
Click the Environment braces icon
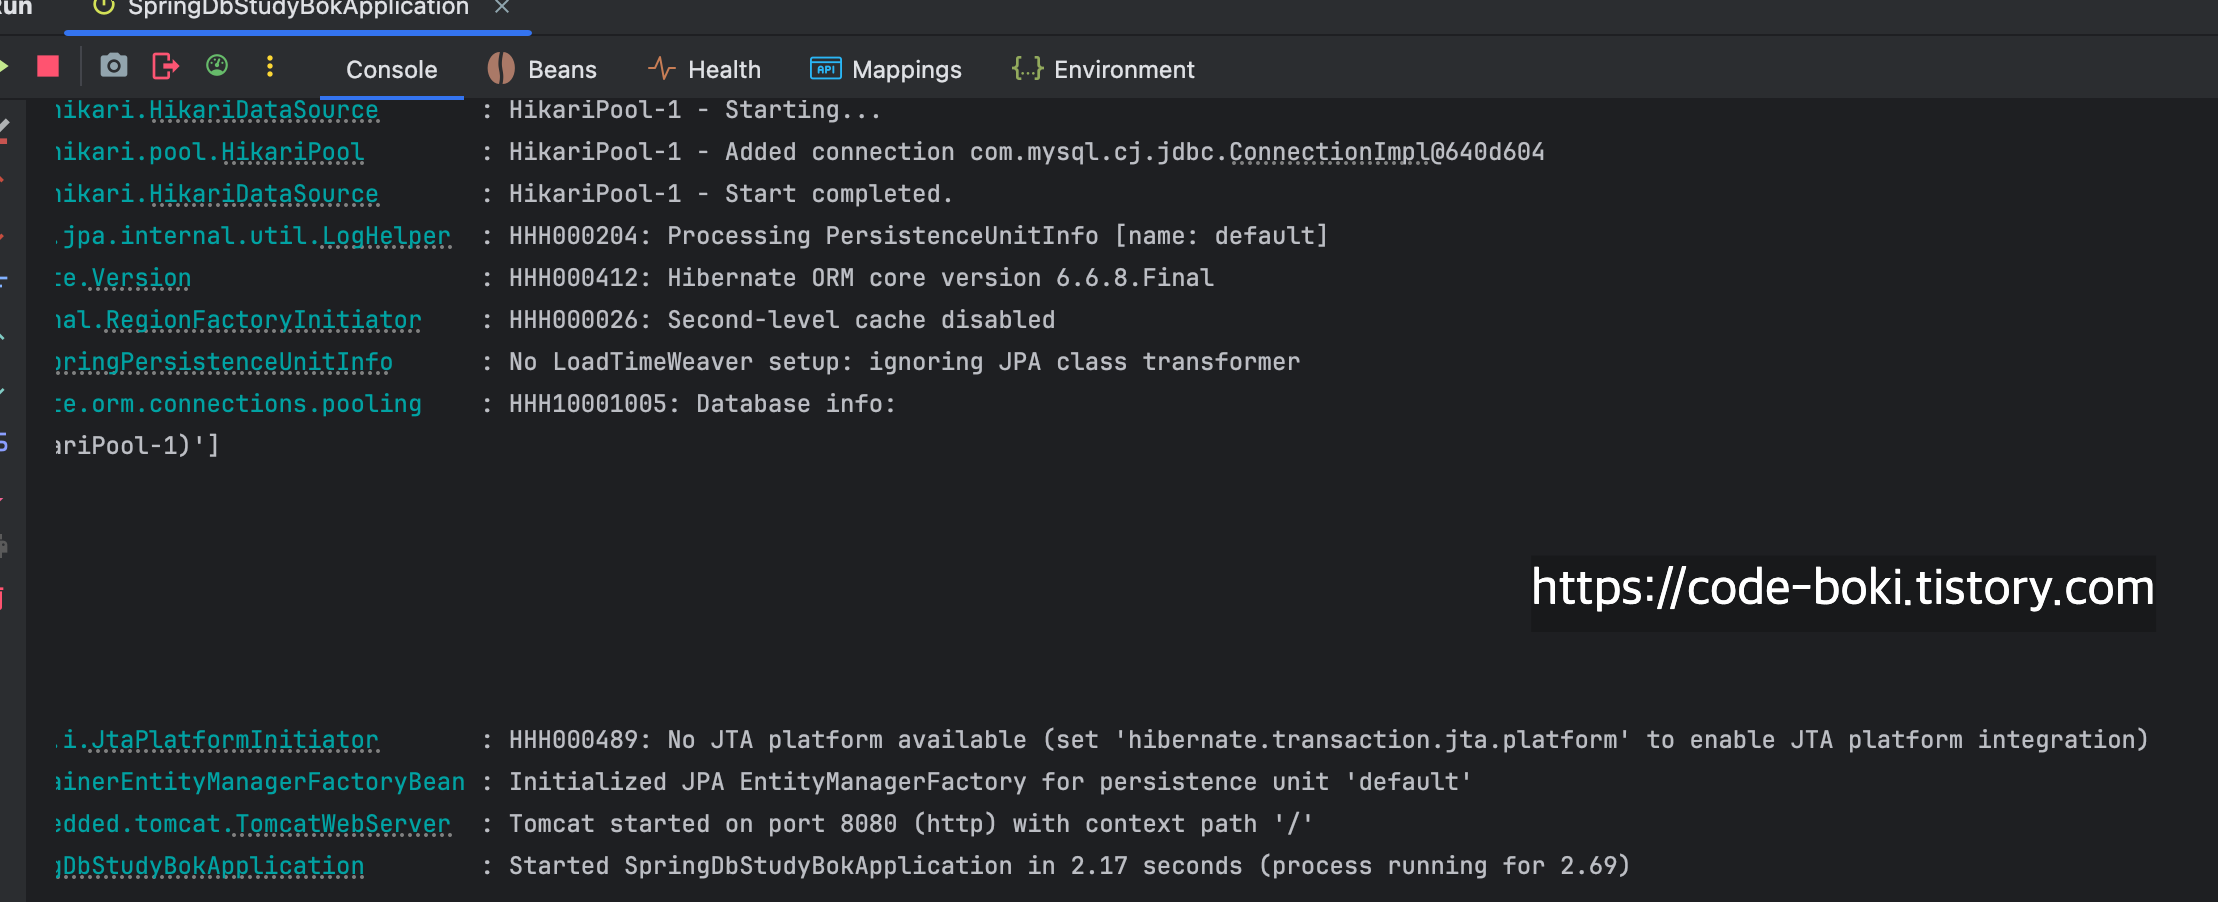coord(1027,69)
